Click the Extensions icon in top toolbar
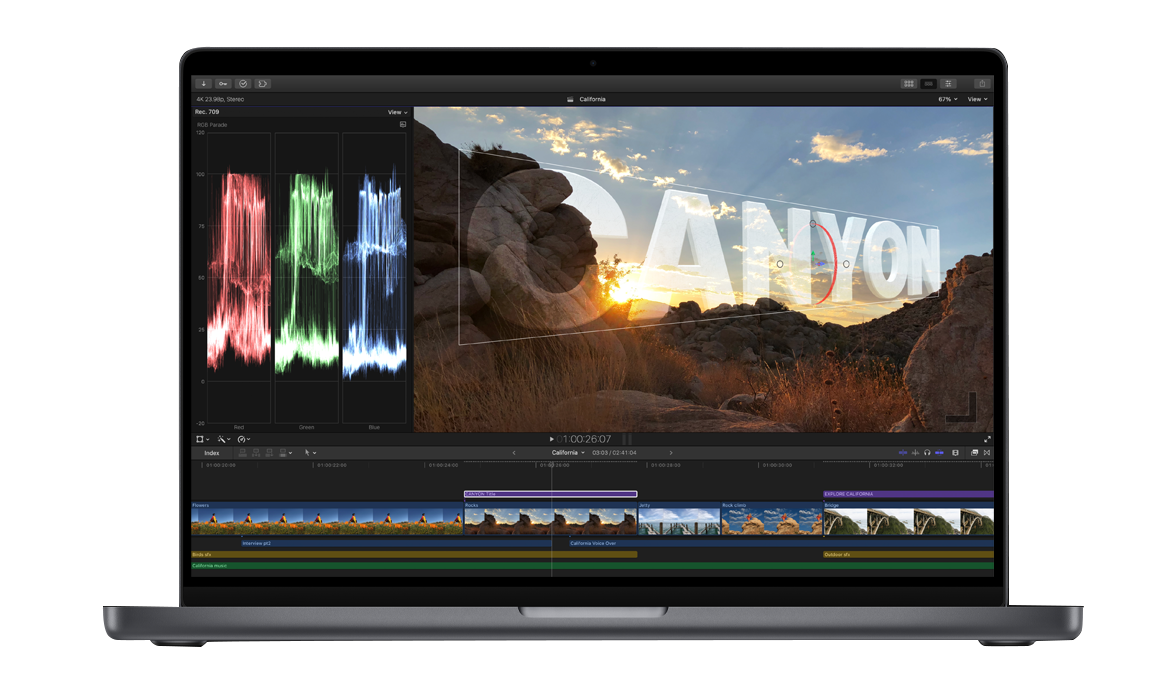 click(263, 84)
